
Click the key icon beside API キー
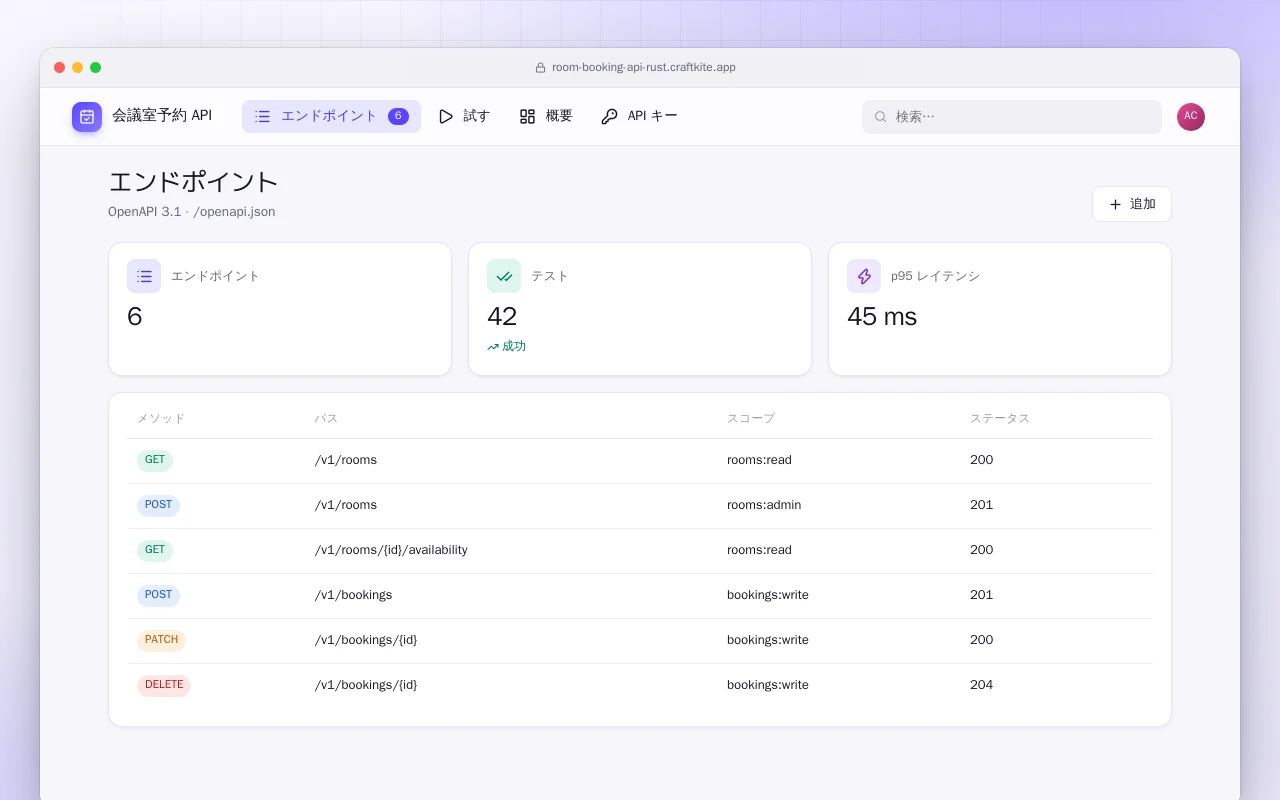click(609, 116)
